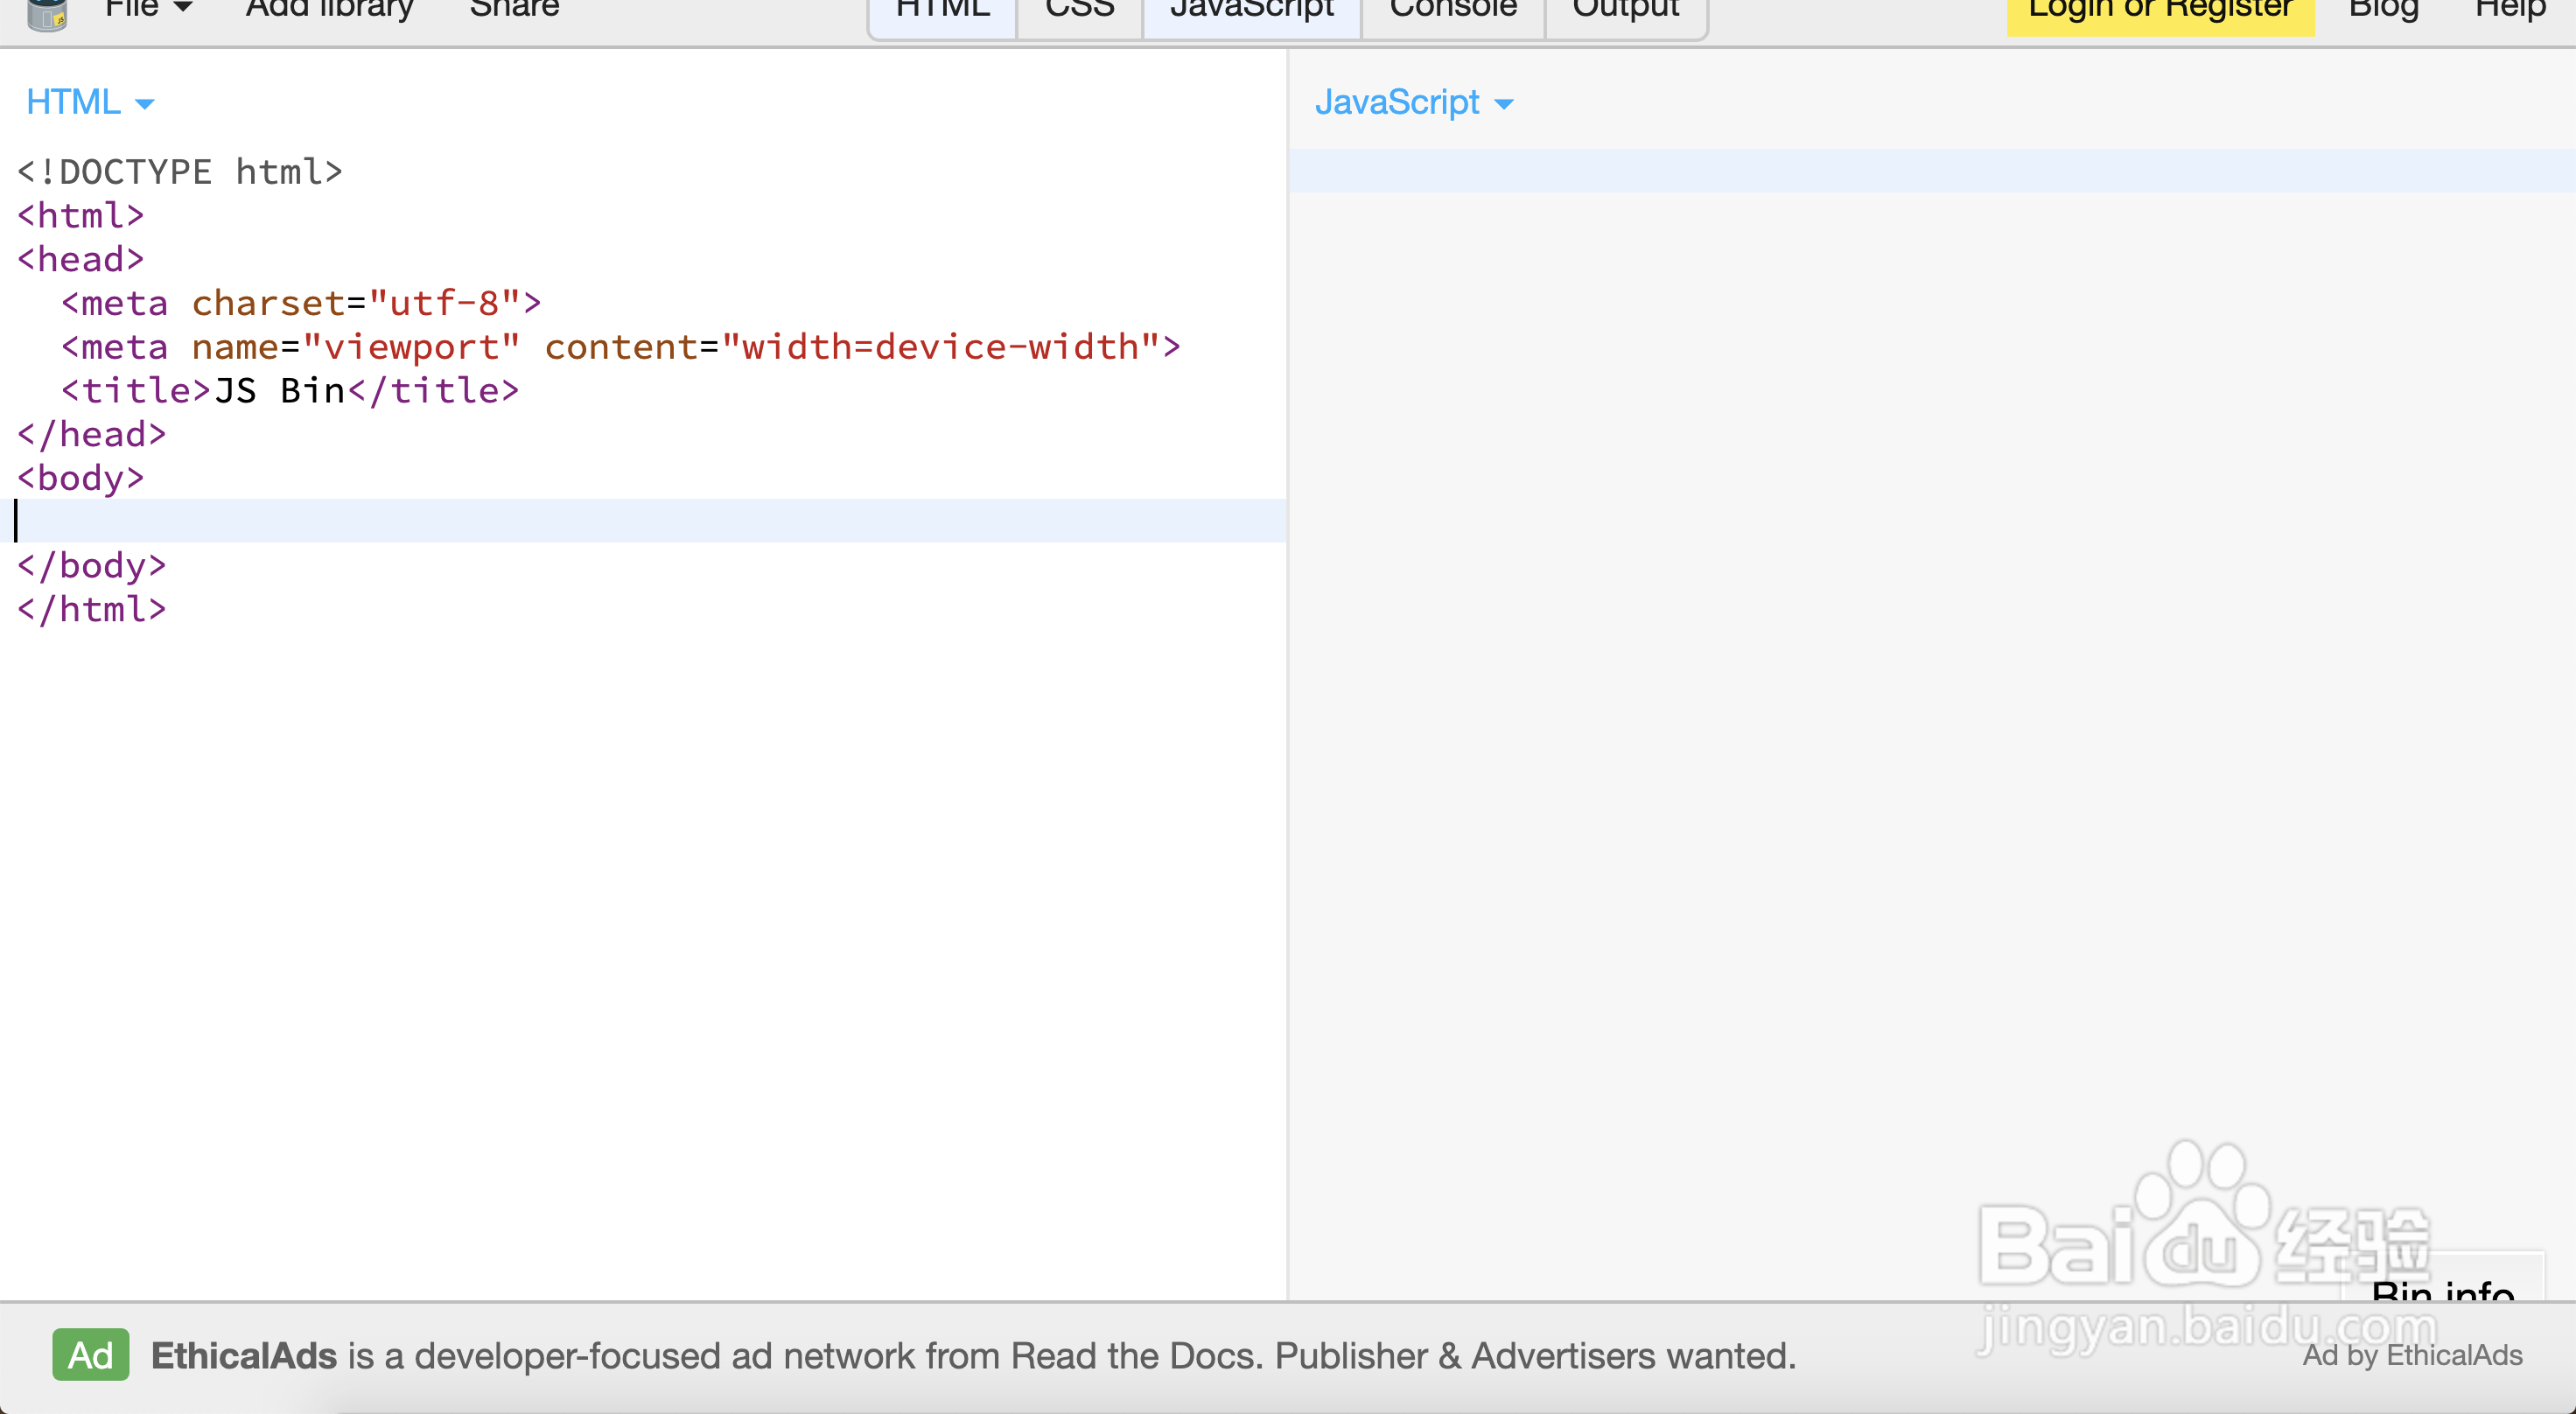
Task: Click the opening <head> tag line
Action: [x=81, y=260]
